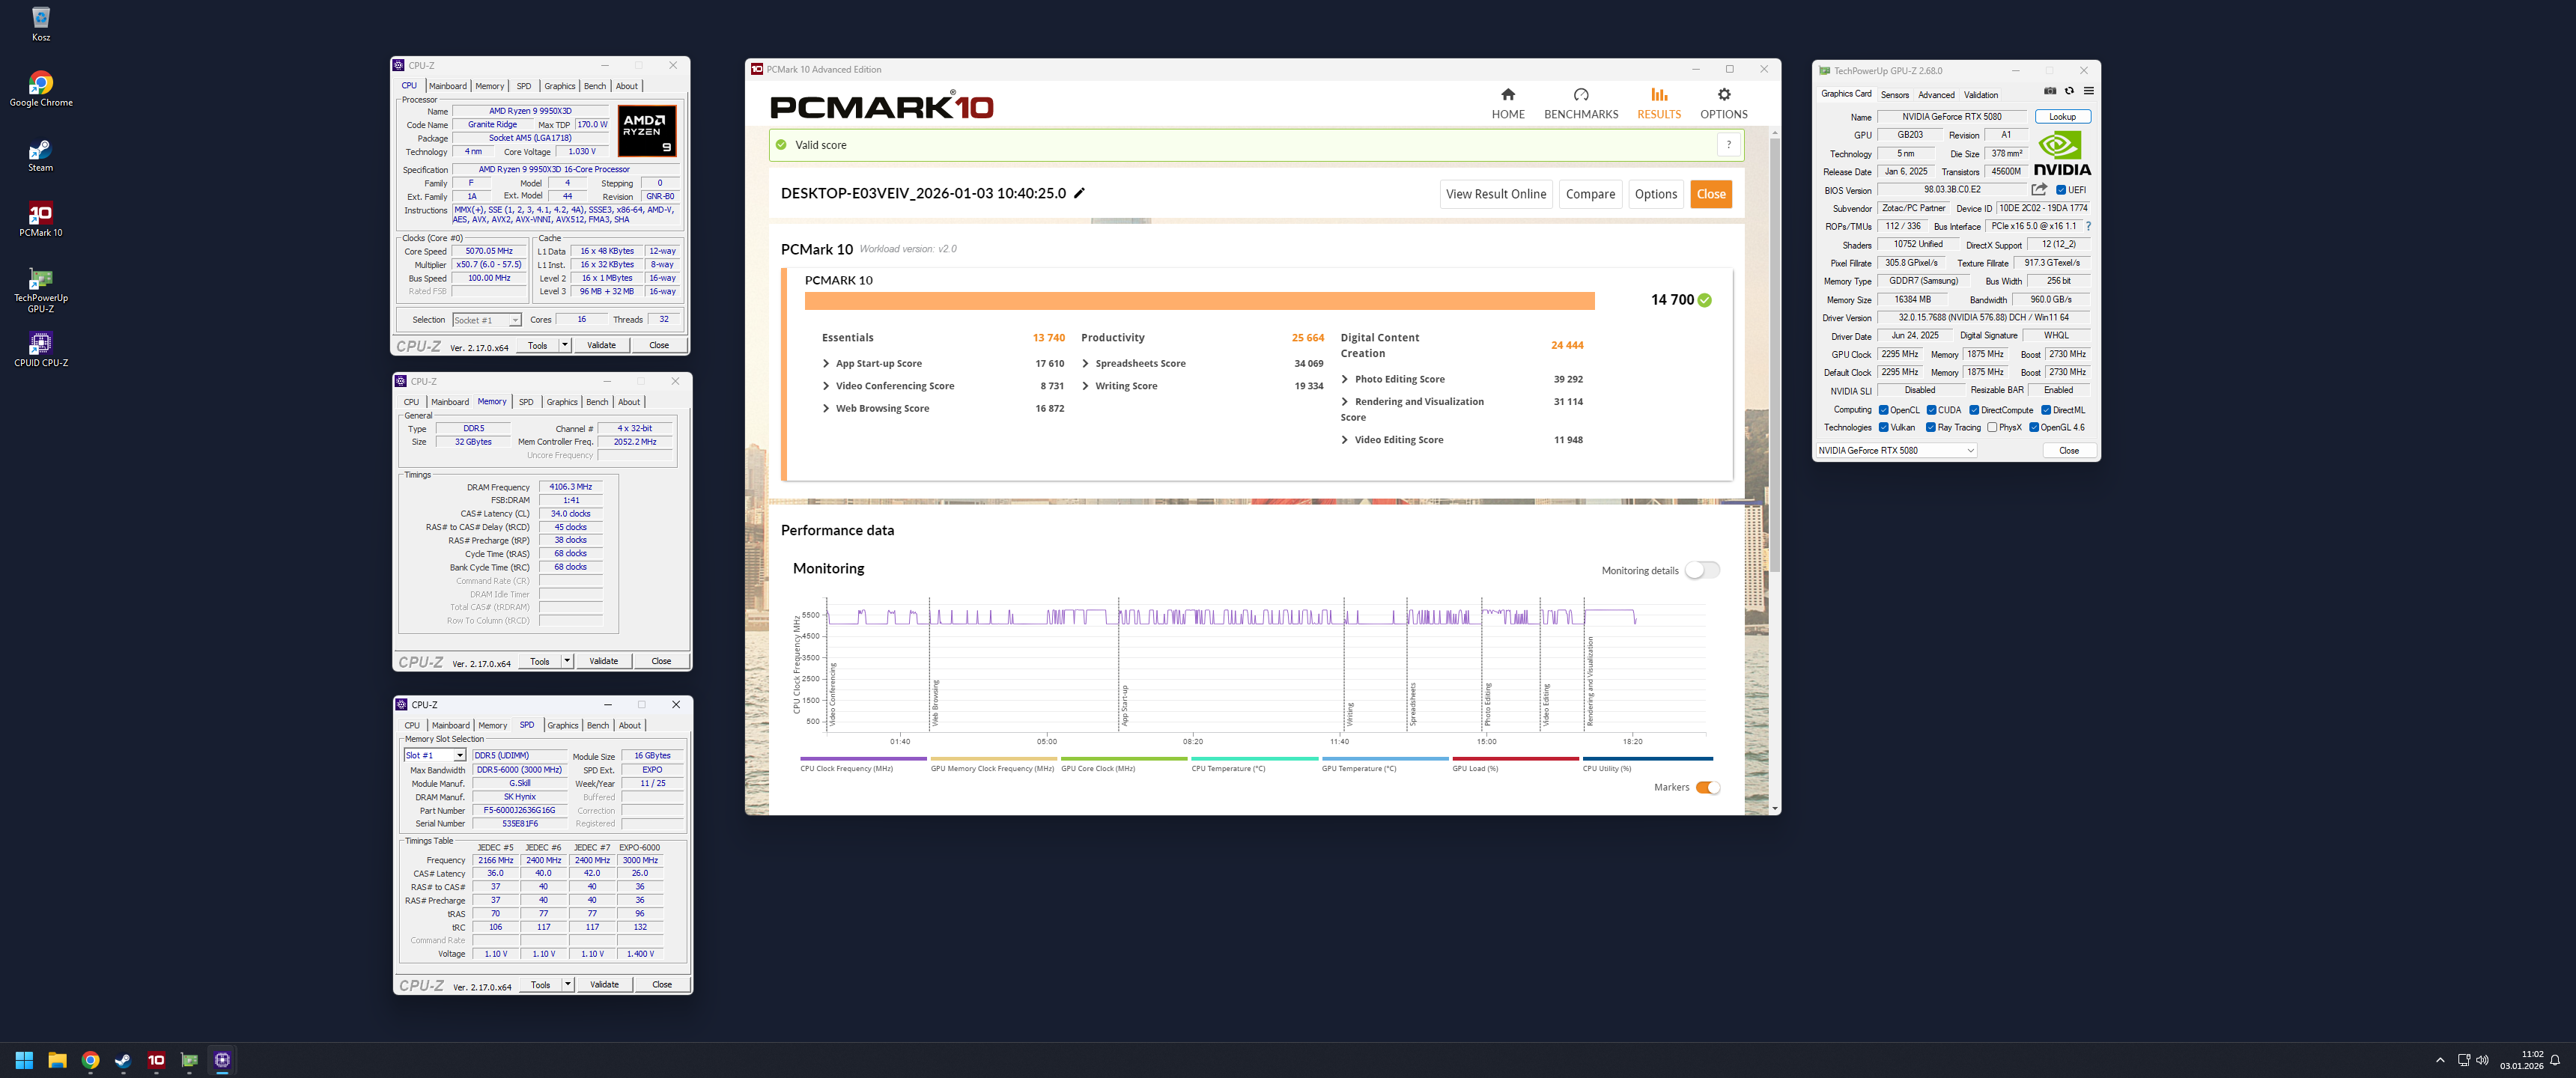Open the GPU-Z hamburger menu icon
The height and width of the screenshot is (1078, 2576).
[x=2088, y=91]
